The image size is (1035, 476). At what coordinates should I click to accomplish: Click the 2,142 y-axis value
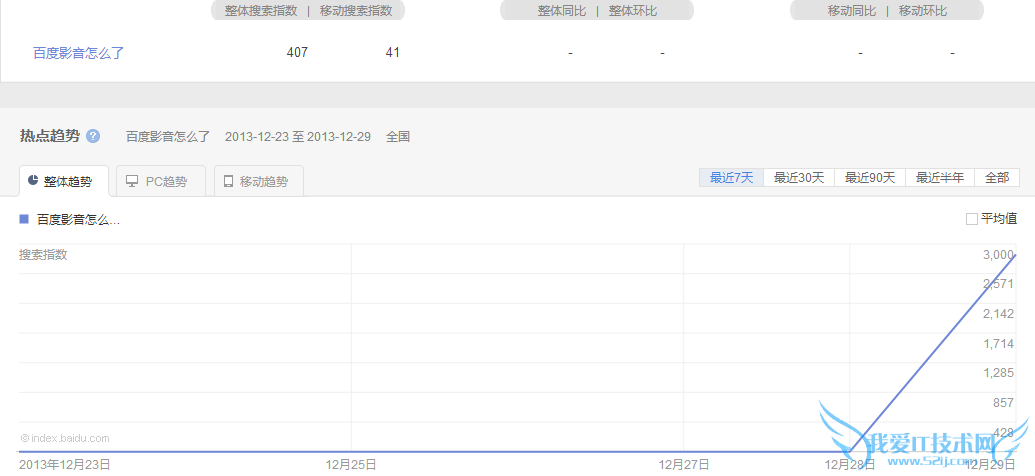(998, 314)
